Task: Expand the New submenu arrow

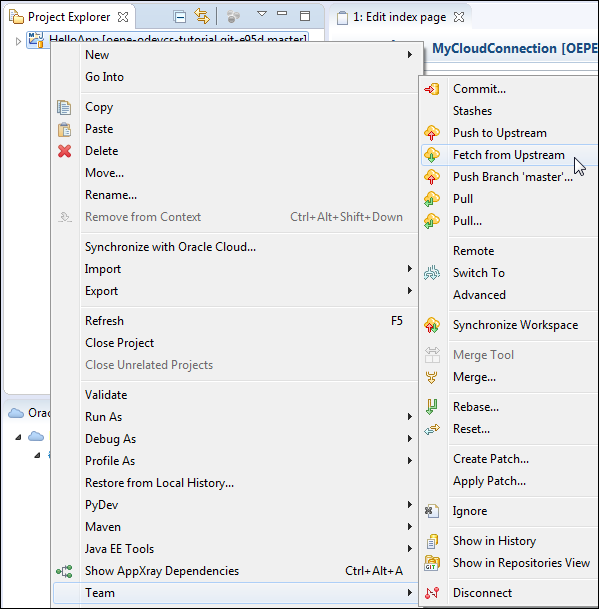Action: point(409,55)
